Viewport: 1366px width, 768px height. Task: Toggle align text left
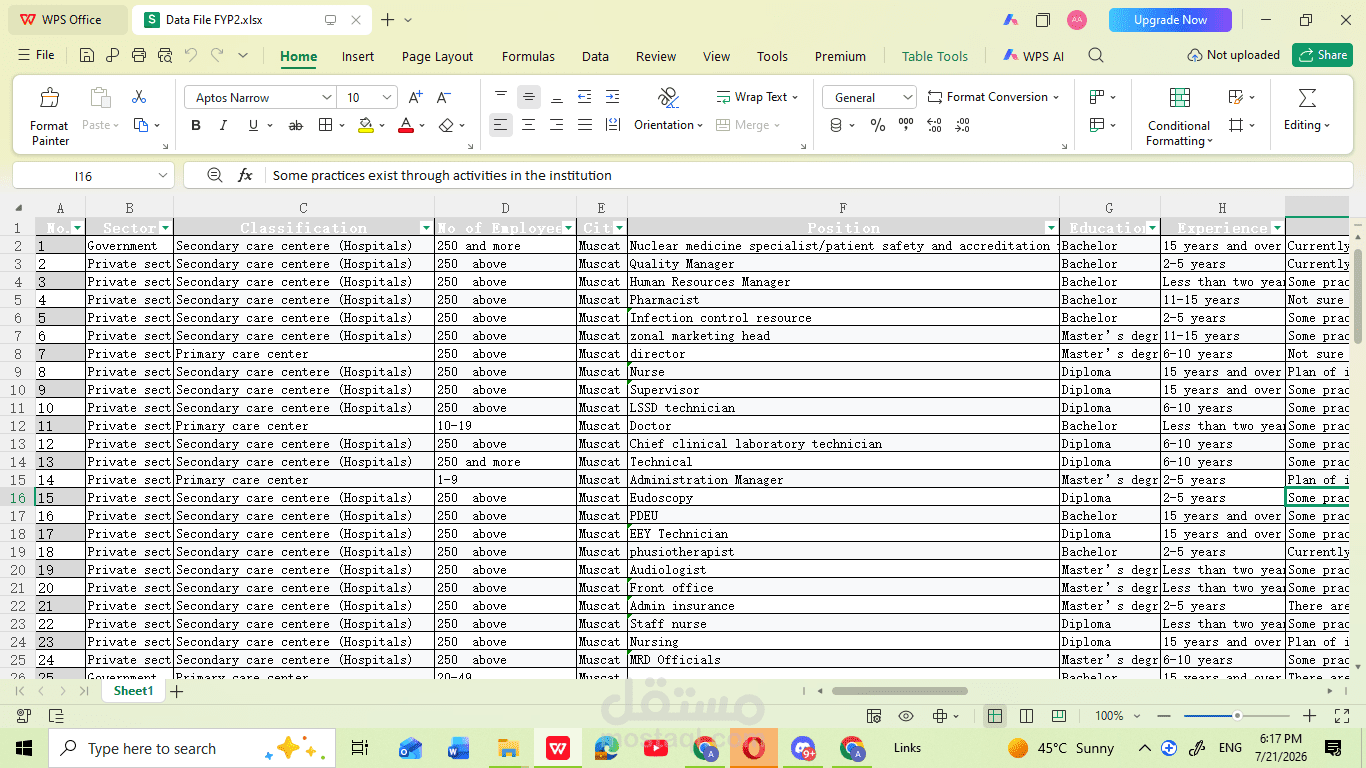click(501, 125)
